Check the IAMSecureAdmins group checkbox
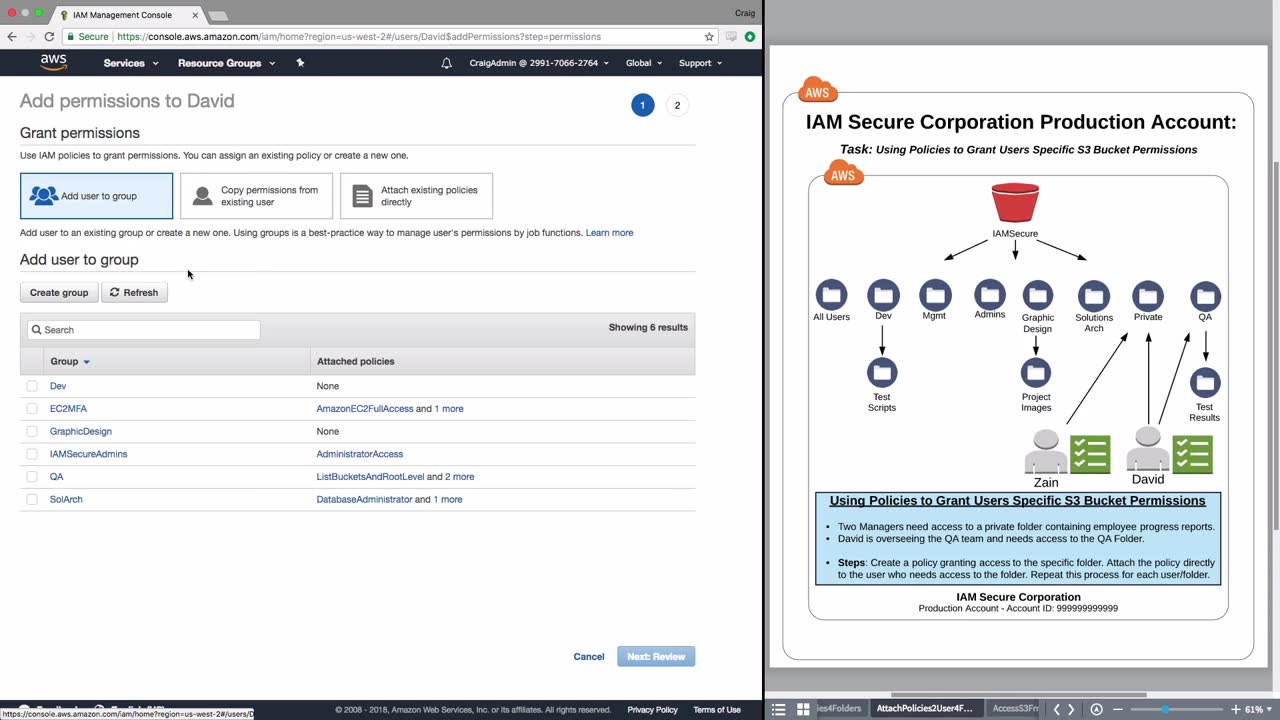Viewport: 1280px width, 720px height. coord(32,454)
